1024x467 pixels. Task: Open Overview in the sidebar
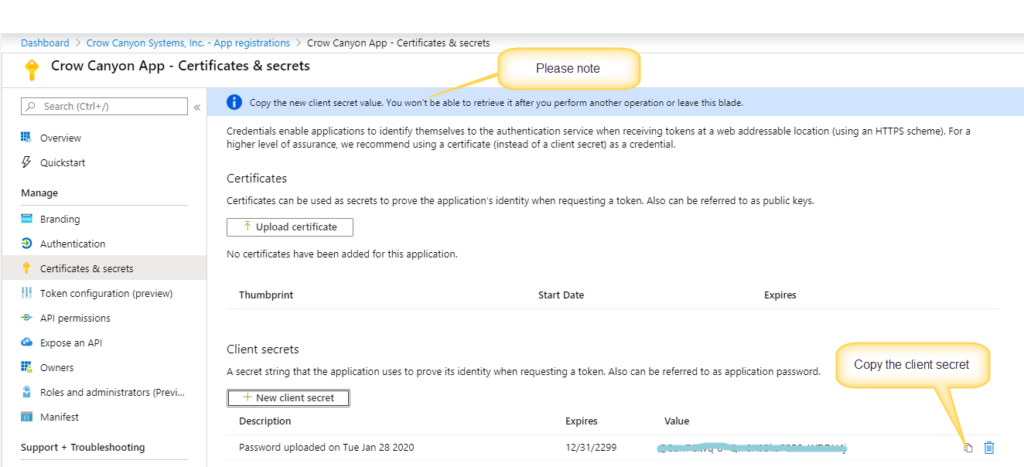pyautogui.click(x=61, y=138)
